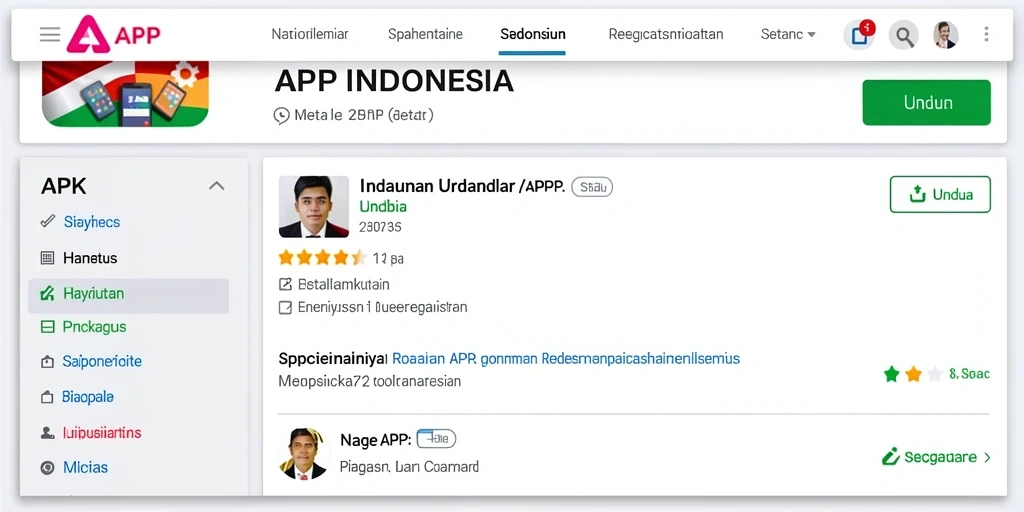Click the Indaunan Urdandlar /APPP title
Screen dimensions: 1024x512
click(462, 187)
